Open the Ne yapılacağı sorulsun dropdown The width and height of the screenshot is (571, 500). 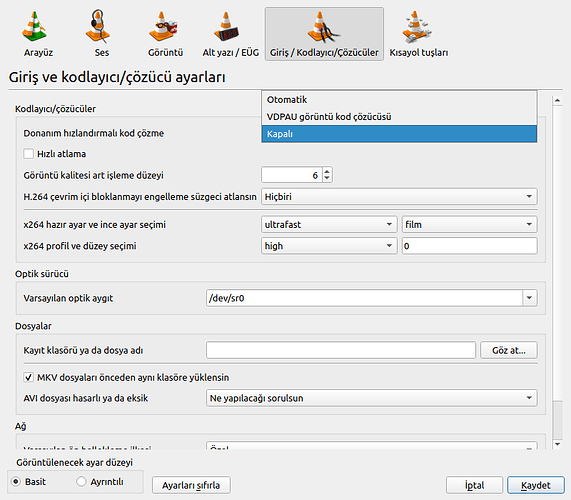point(371,398)
